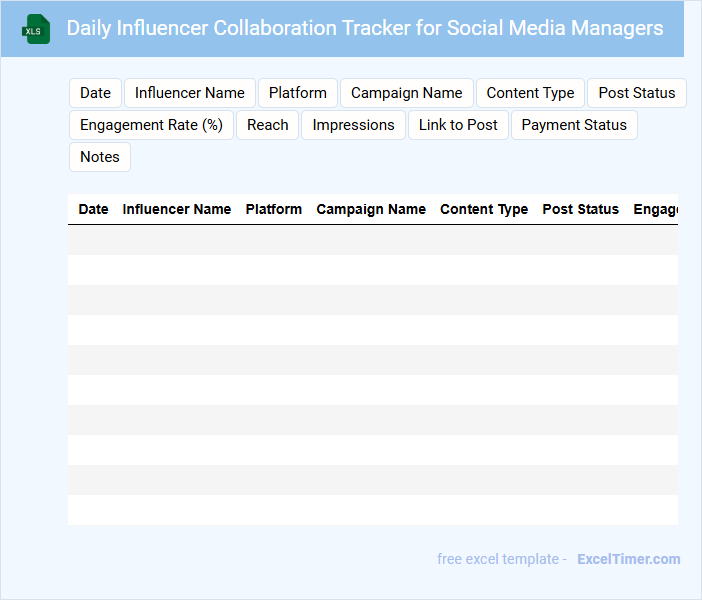
Task: Select the Engagement Rate (%) tag
Action: point(151,125)
